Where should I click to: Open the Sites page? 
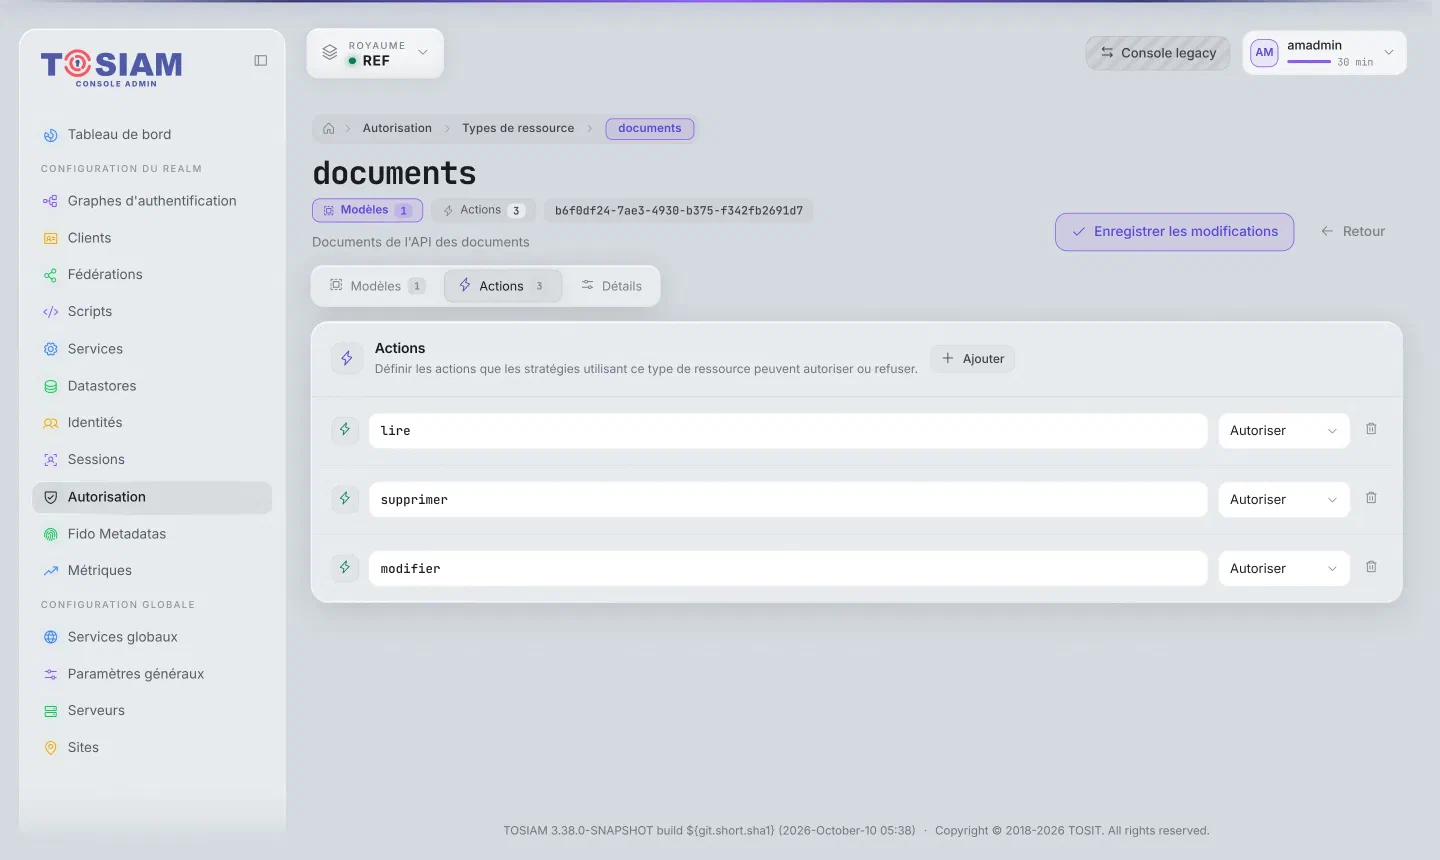[x=152, y=748]
